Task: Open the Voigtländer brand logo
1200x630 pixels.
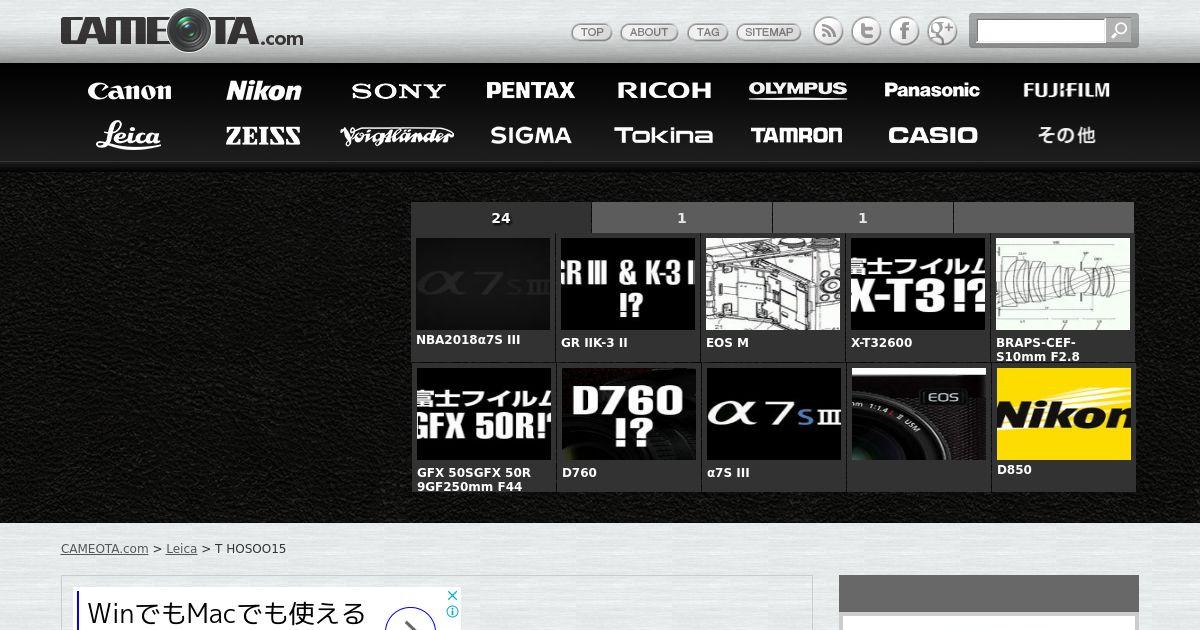Action: (397, 135)
